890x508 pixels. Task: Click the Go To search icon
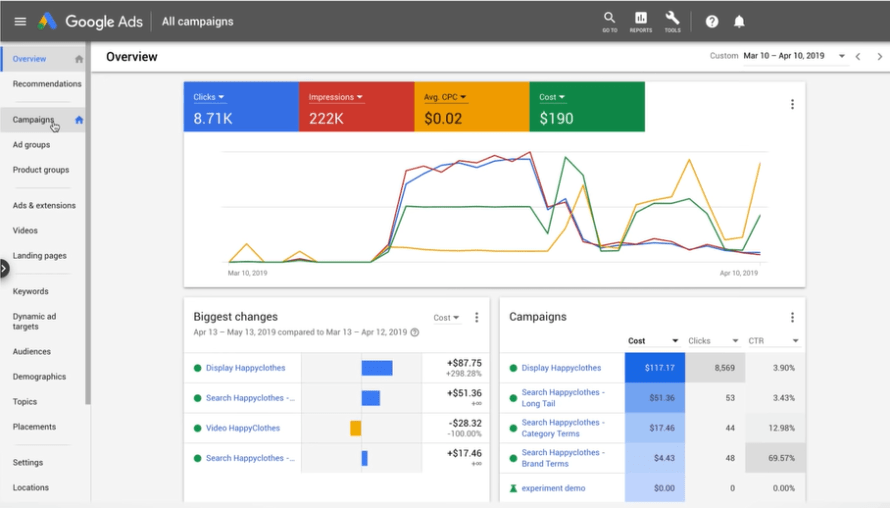tap(609, 20)
